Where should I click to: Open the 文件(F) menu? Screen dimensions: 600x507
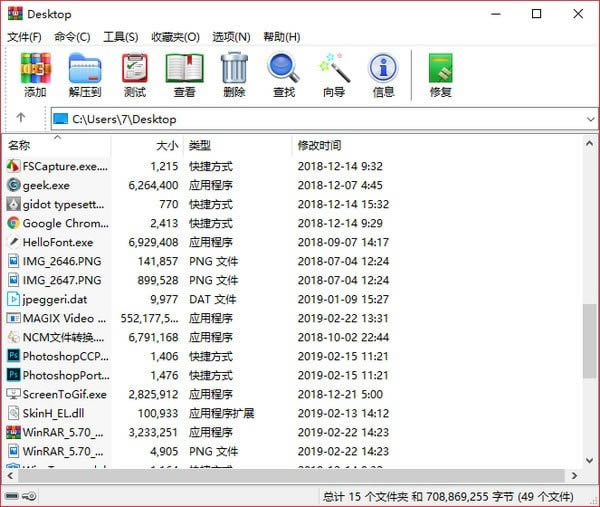27,37
